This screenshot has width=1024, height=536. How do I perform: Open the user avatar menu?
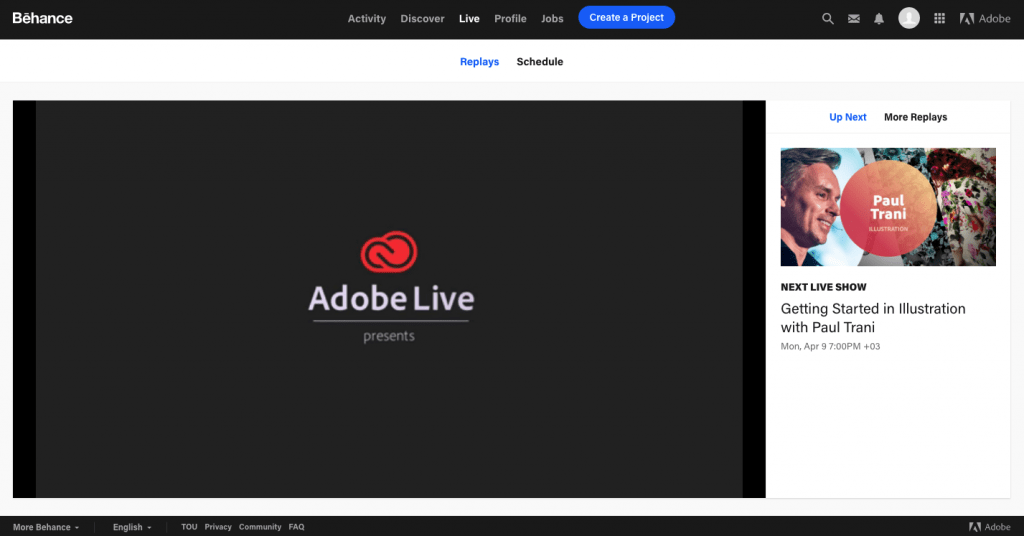click(909, 18)
